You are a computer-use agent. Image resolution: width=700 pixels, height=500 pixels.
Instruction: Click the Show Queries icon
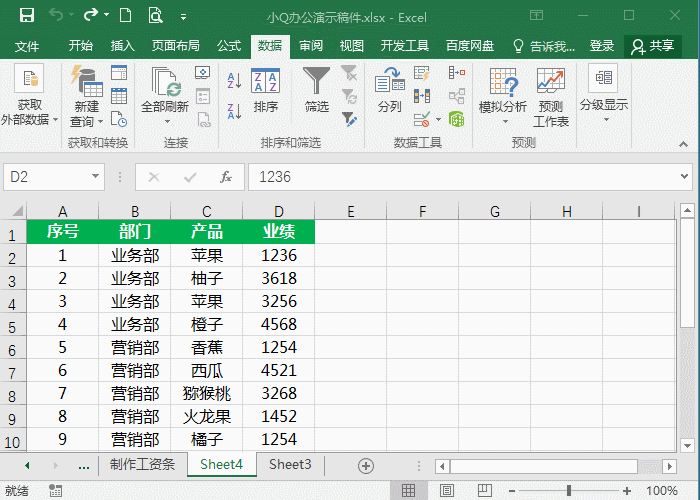click(119, 72)
